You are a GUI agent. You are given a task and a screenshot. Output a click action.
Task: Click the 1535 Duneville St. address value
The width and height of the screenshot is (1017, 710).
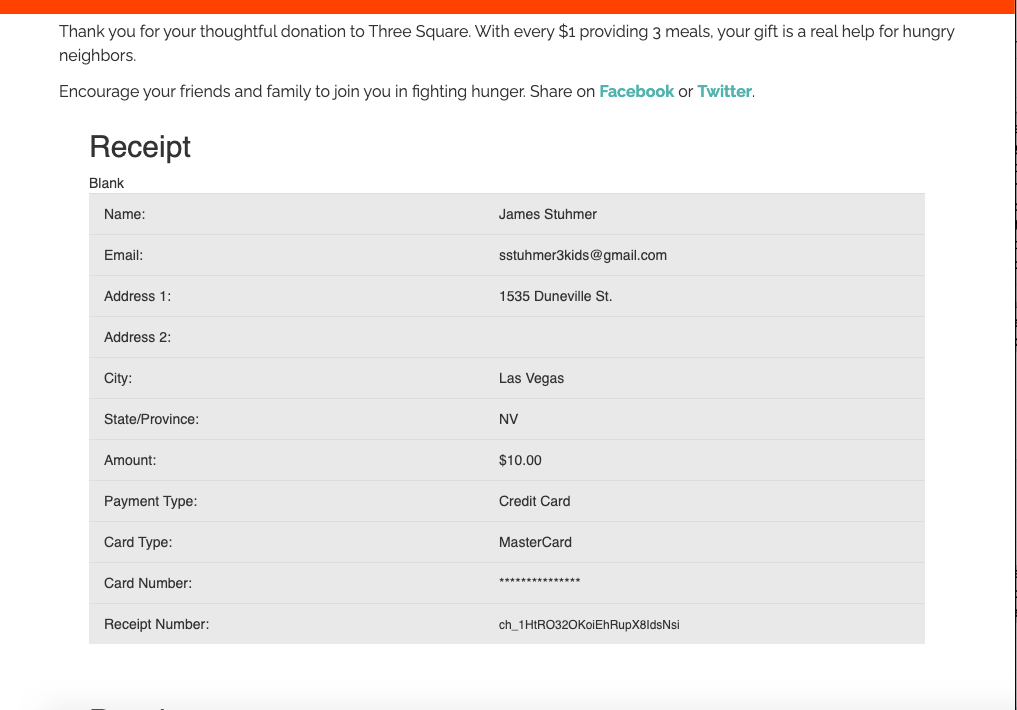pyautogui.click(x=555, y=296)
